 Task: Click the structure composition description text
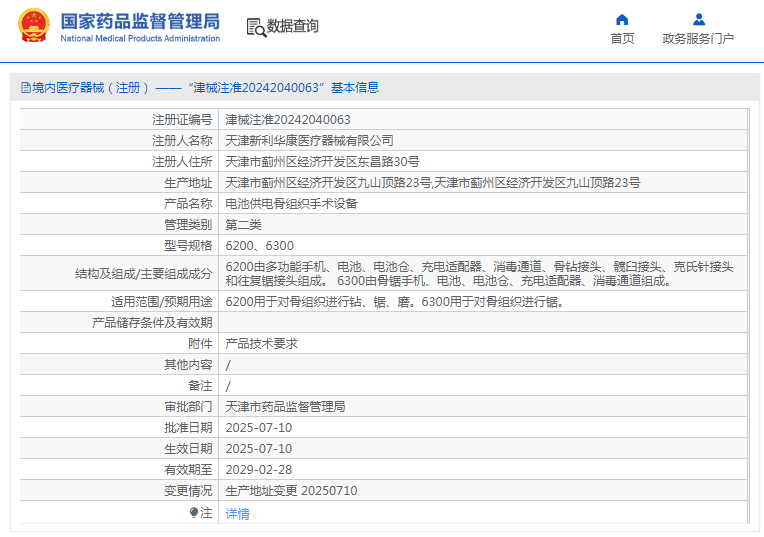(x=479, y=273)
